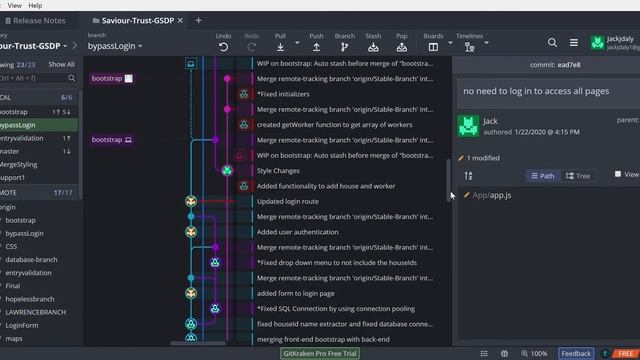
Task: Click the bootstrap label with checkbox icon
Action: 112,78
